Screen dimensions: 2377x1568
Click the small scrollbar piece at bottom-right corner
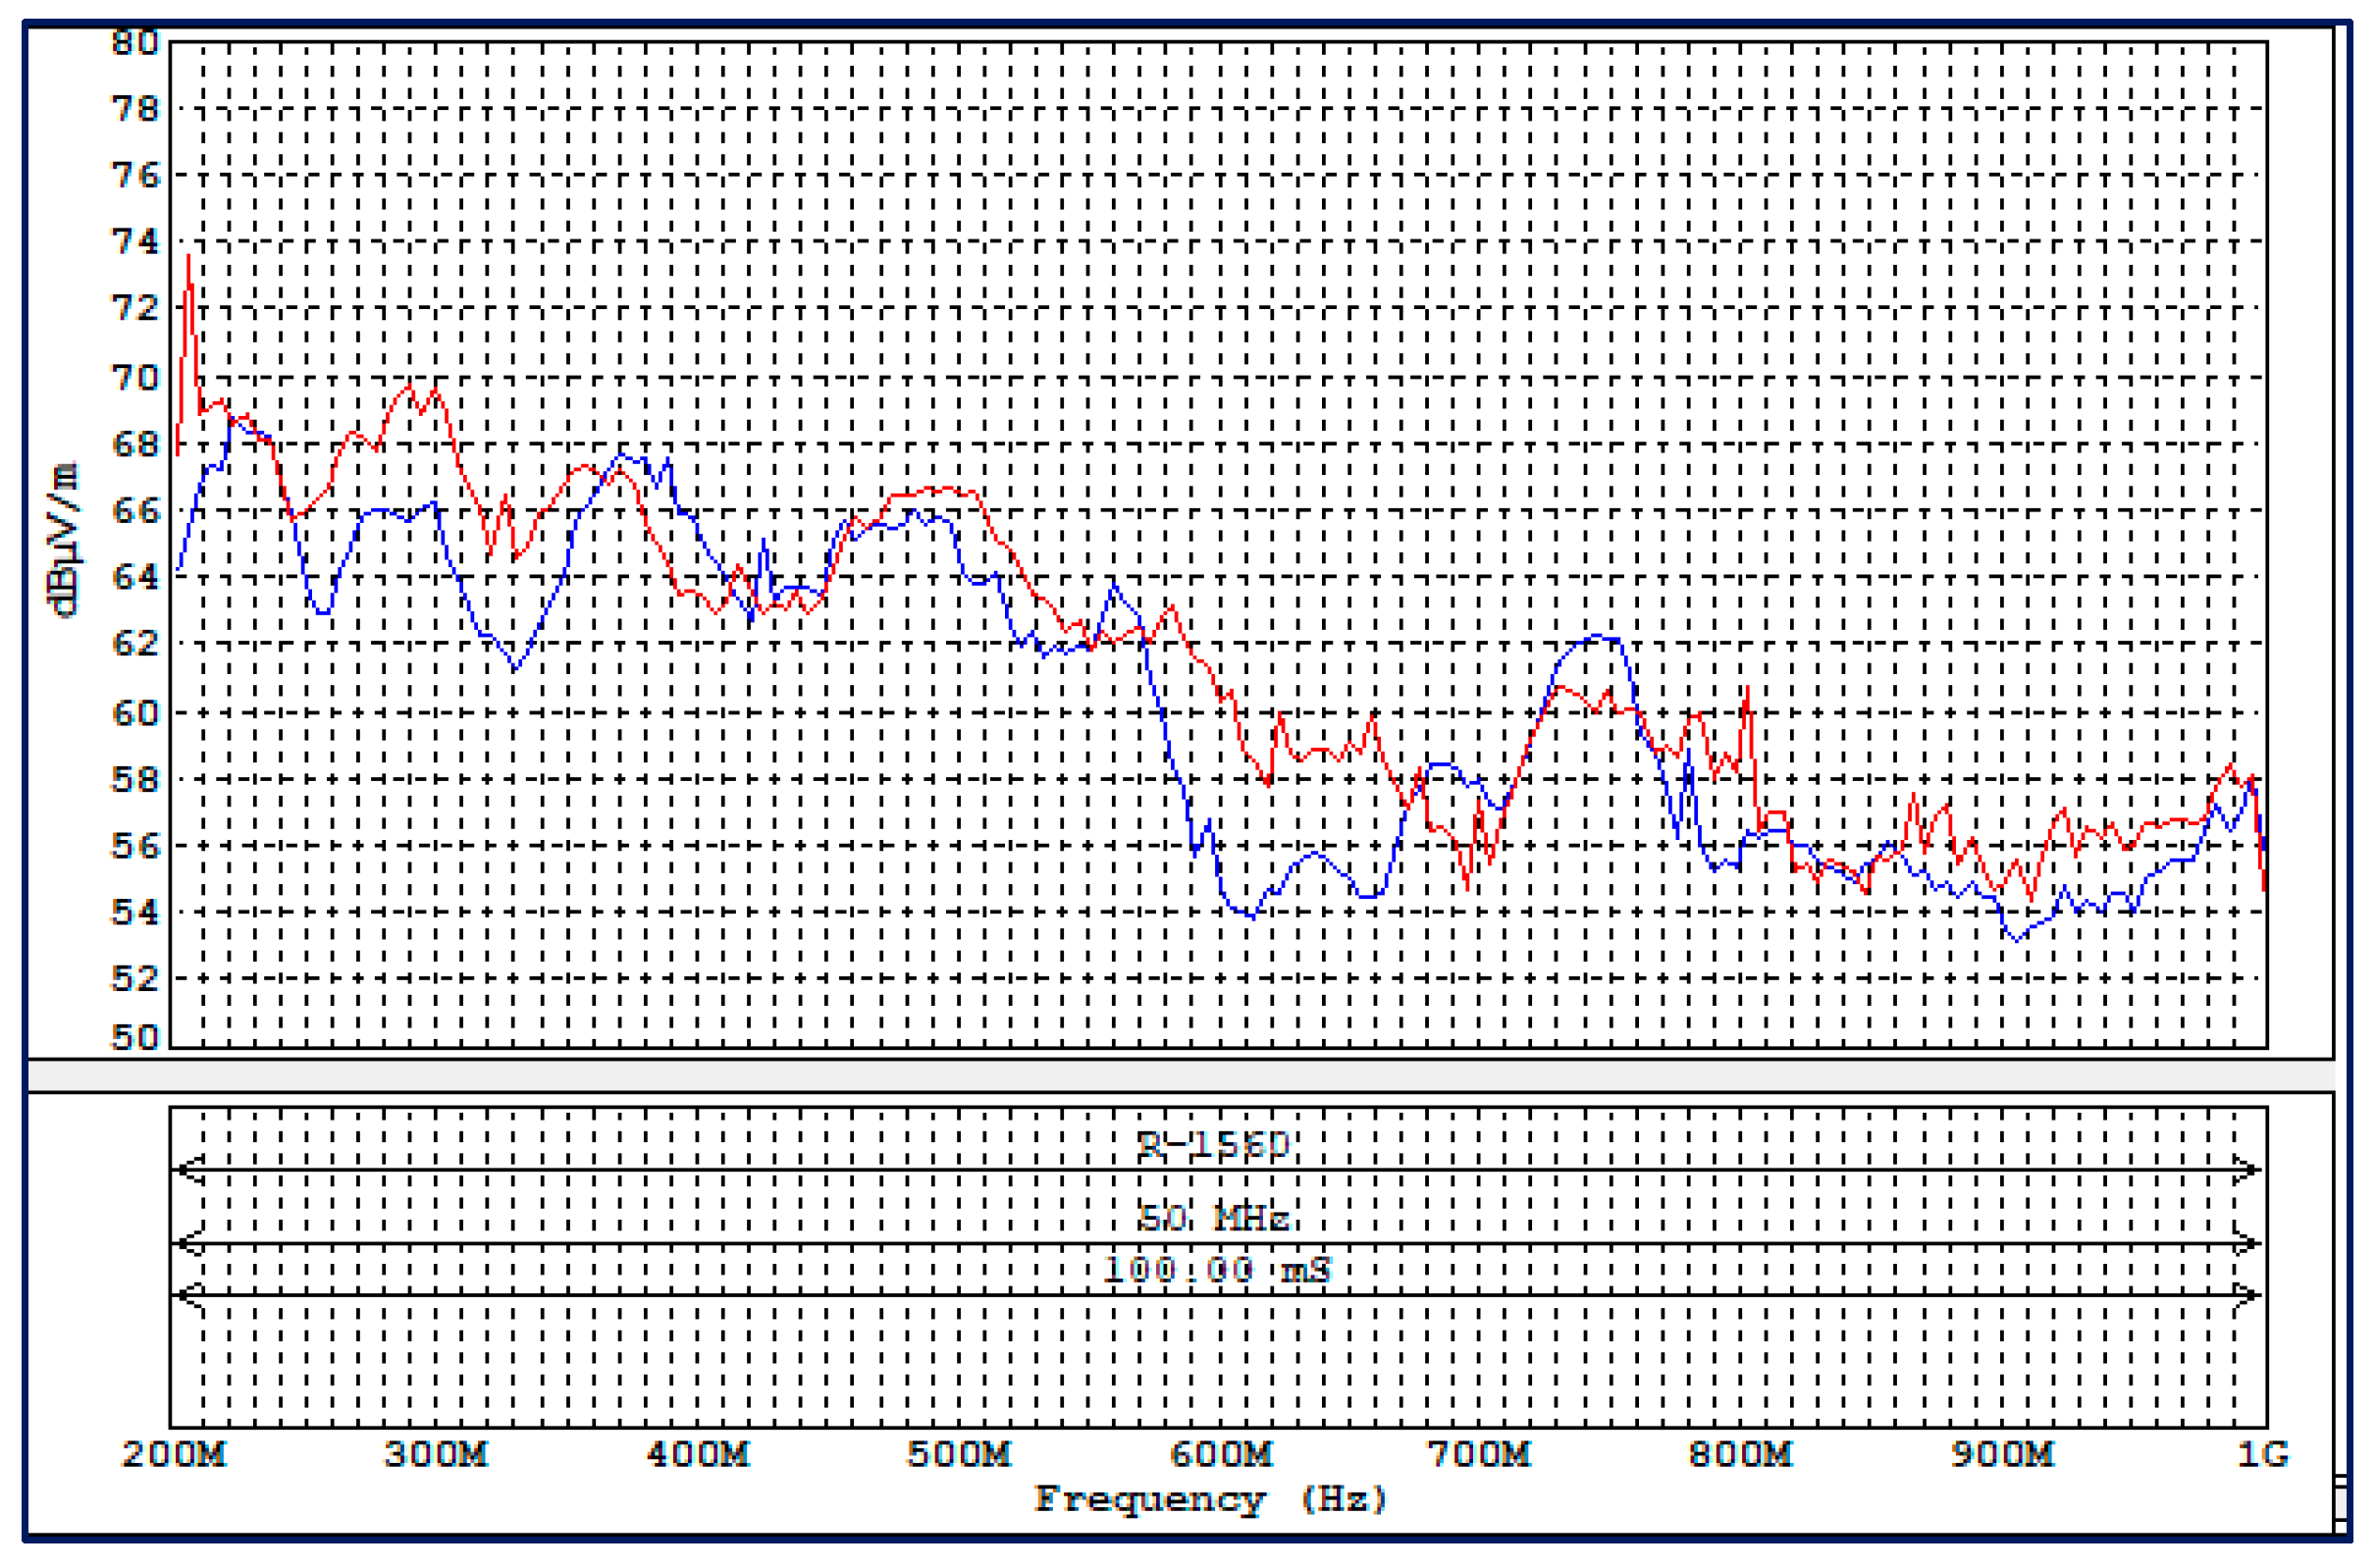coord(2340,1501)
